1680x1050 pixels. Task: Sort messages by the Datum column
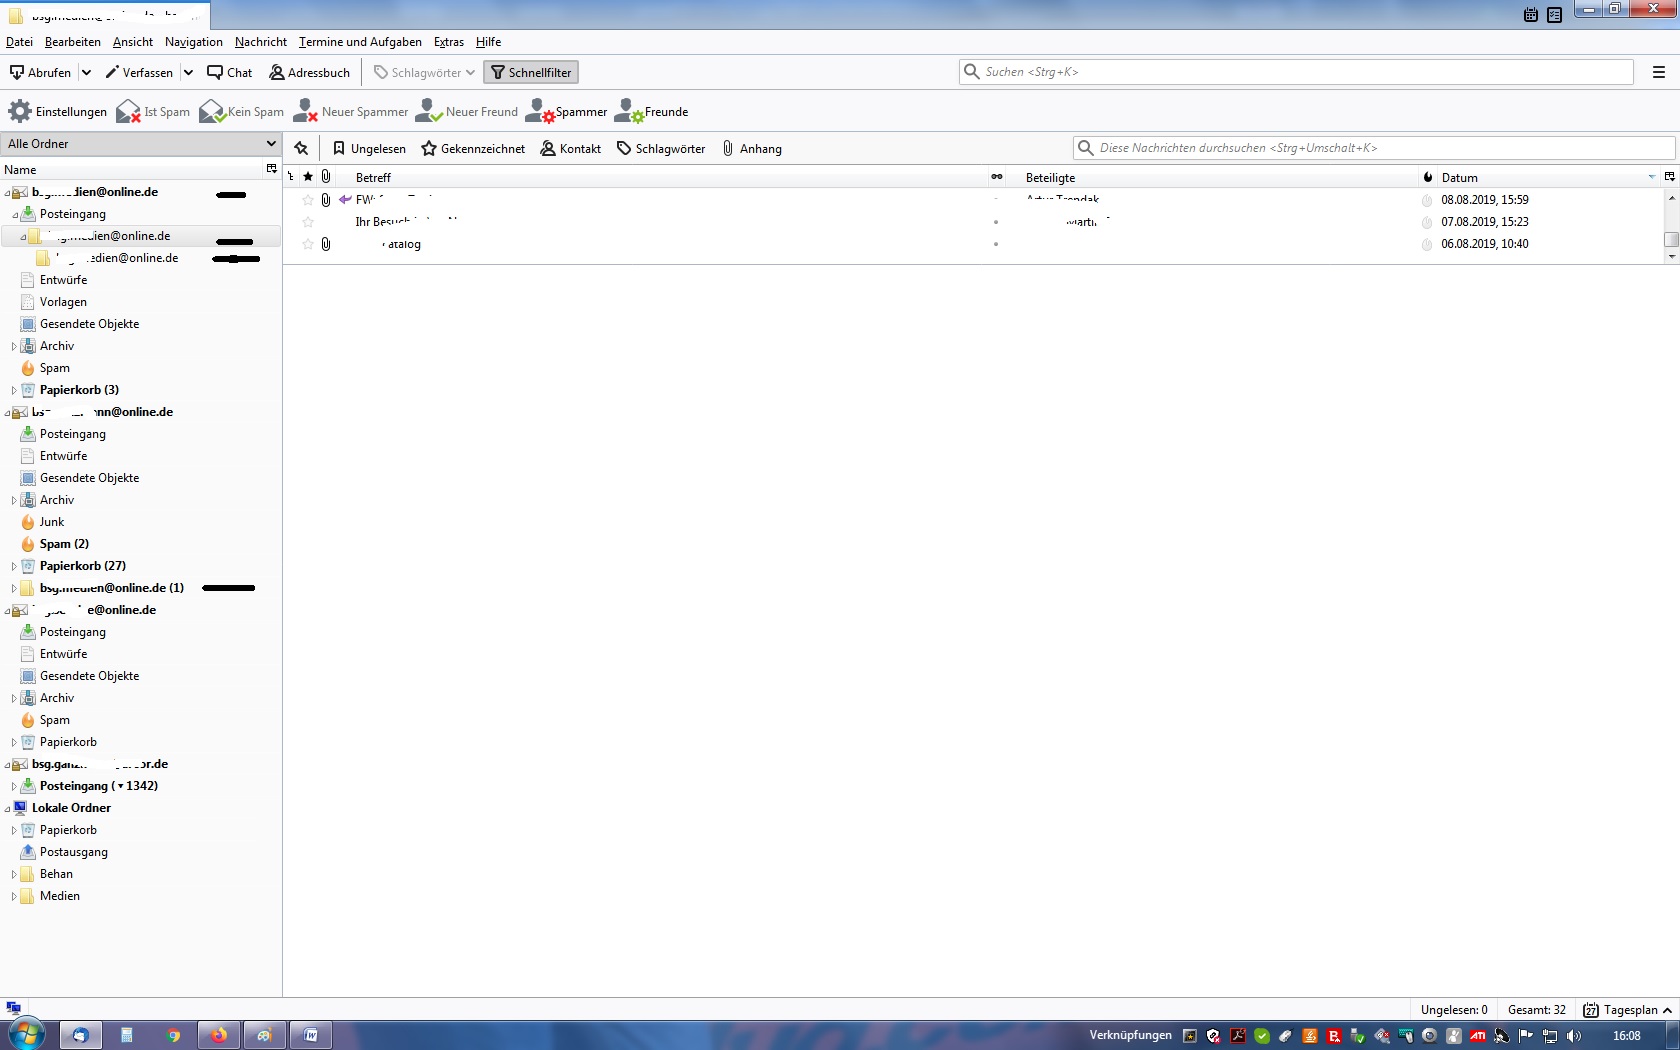pos(1548,177)
